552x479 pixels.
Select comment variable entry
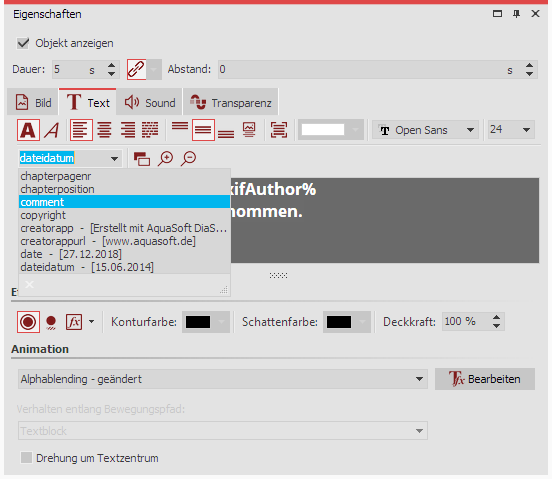125,202
